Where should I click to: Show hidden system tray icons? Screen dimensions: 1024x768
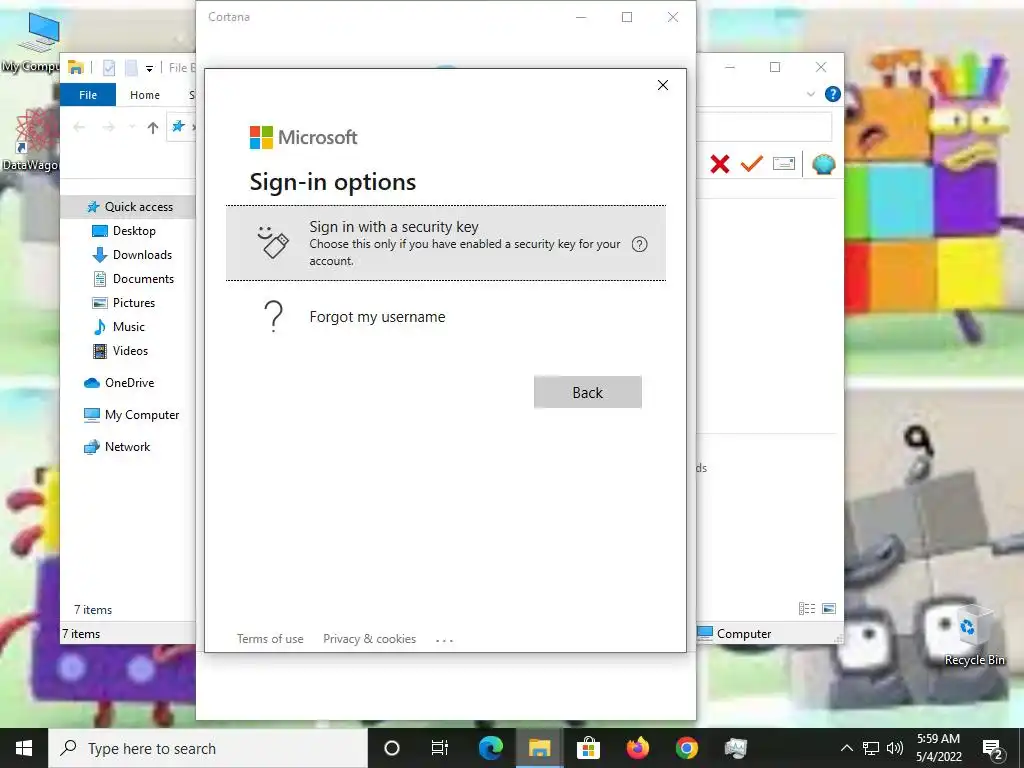[x=846, y=748]
